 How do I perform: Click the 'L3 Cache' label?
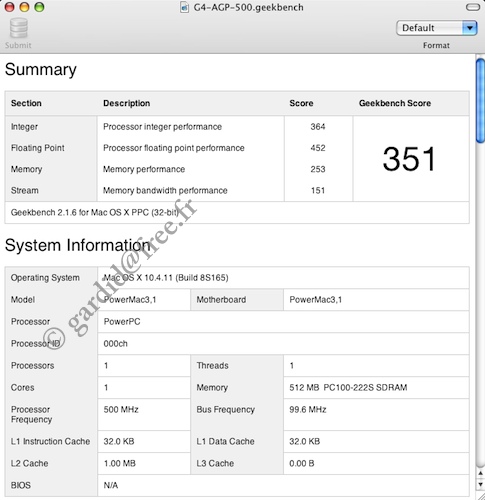pos(215,464)
